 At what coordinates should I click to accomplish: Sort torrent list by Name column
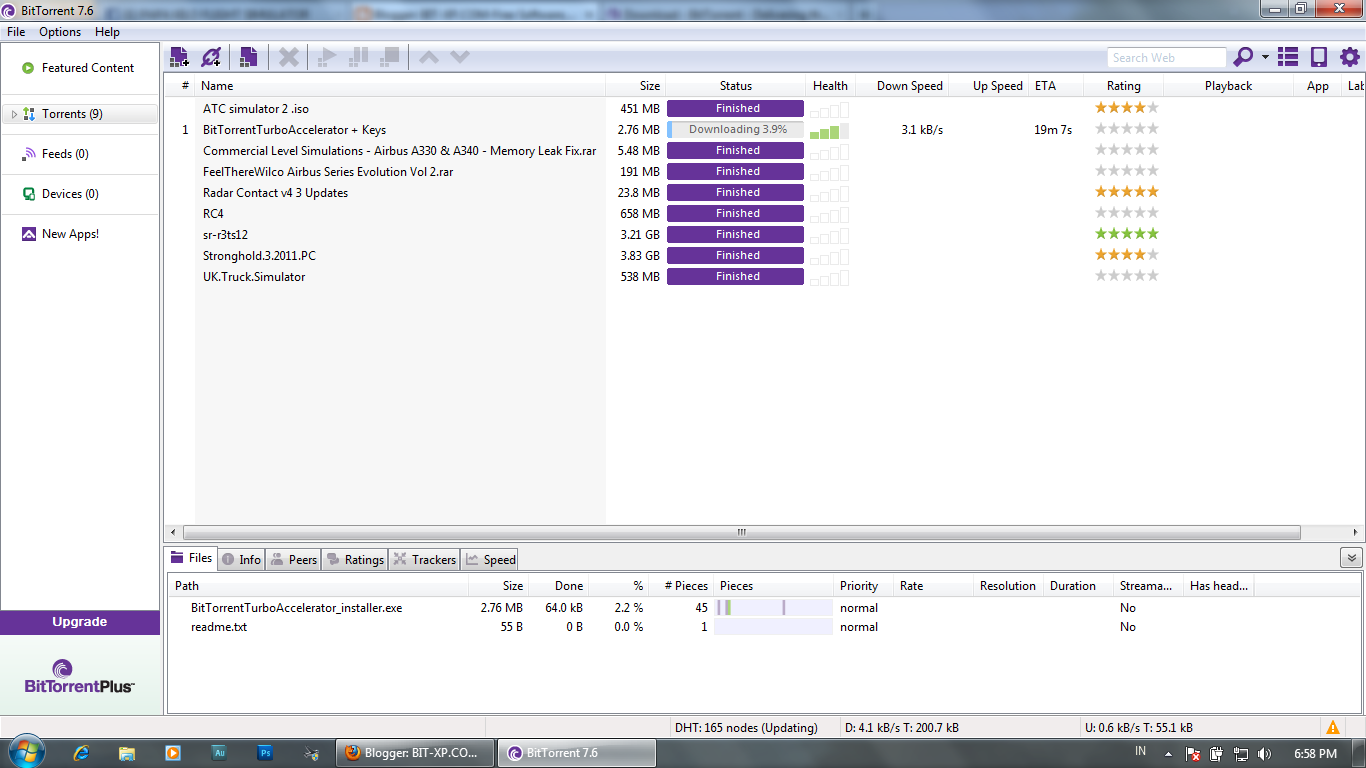tap(400, 86)
